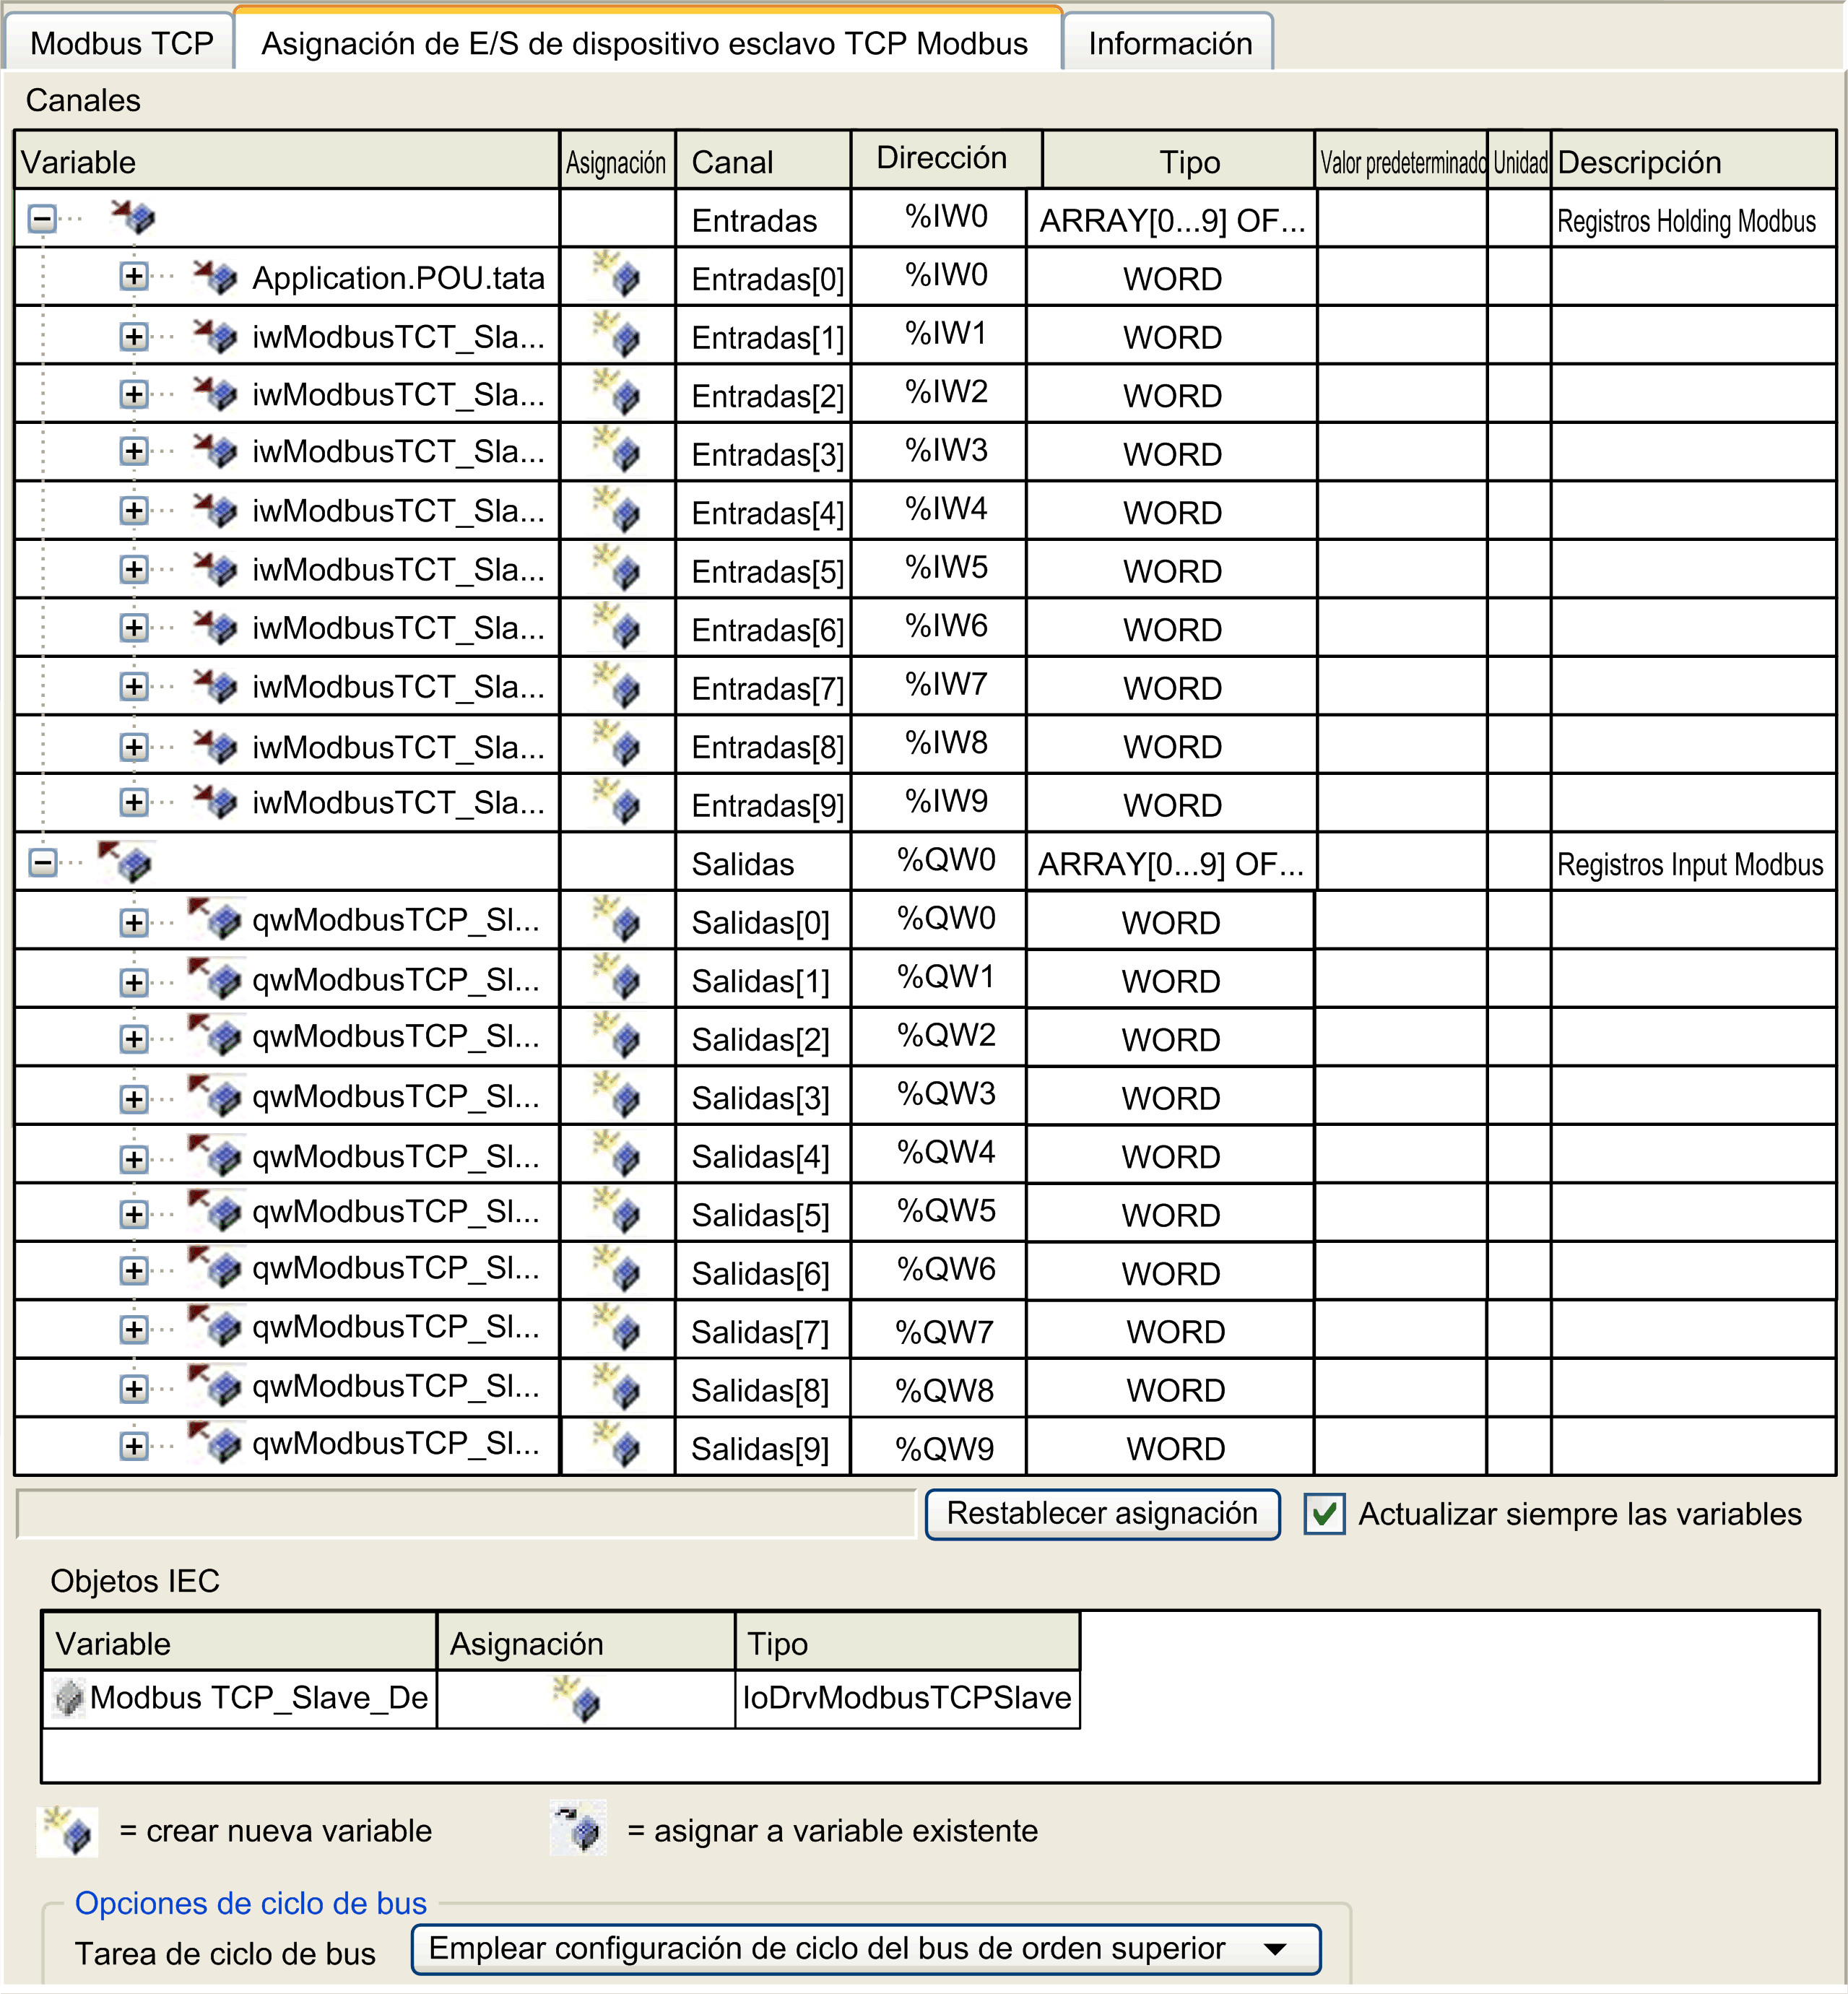Expand the Entradas[5] variable row
The width and height of the screenshot is (1848, 1994).
pyautogui.click(x=133, y=569)
